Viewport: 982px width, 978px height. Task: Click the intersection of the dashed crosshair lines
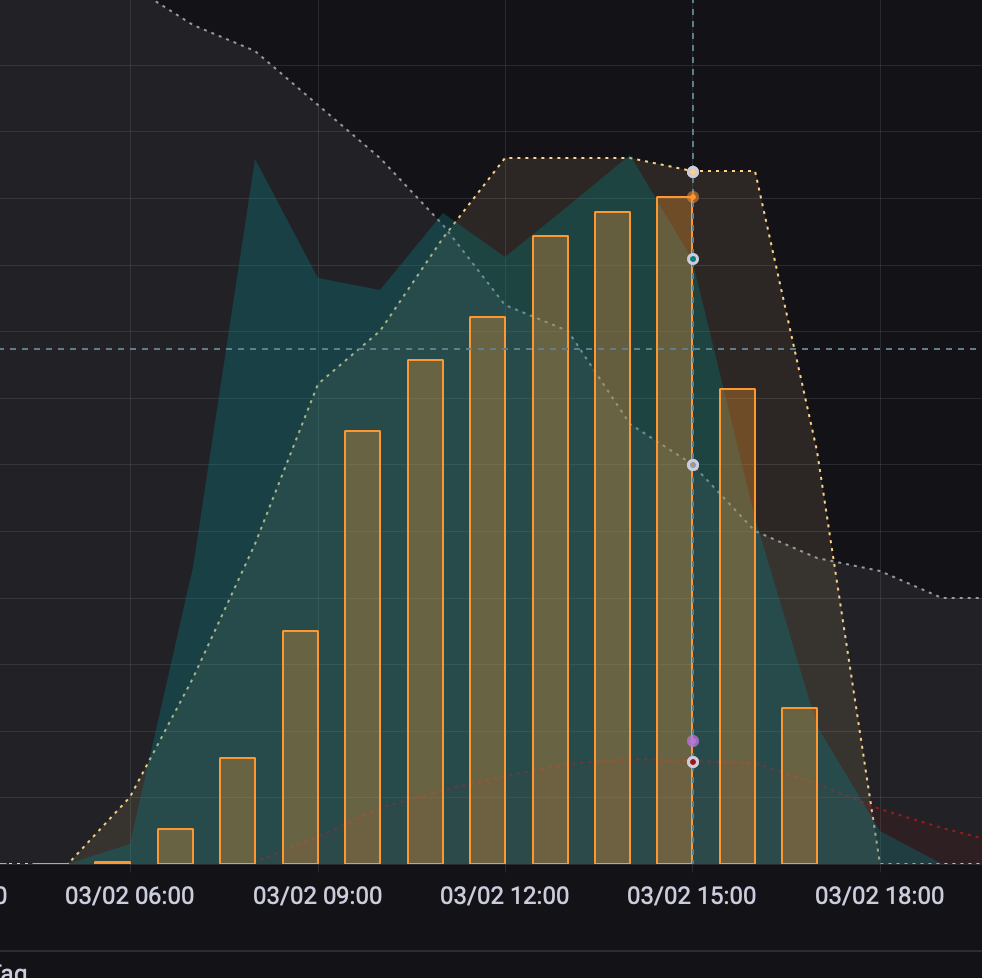click(693, 349)
